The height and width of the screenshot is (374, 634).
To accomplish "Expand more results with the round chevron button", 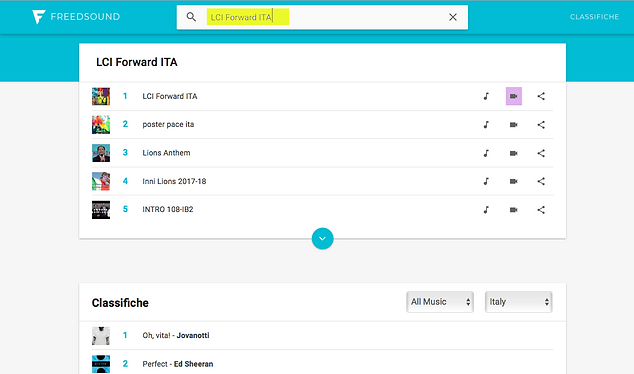I will point(322,239).
